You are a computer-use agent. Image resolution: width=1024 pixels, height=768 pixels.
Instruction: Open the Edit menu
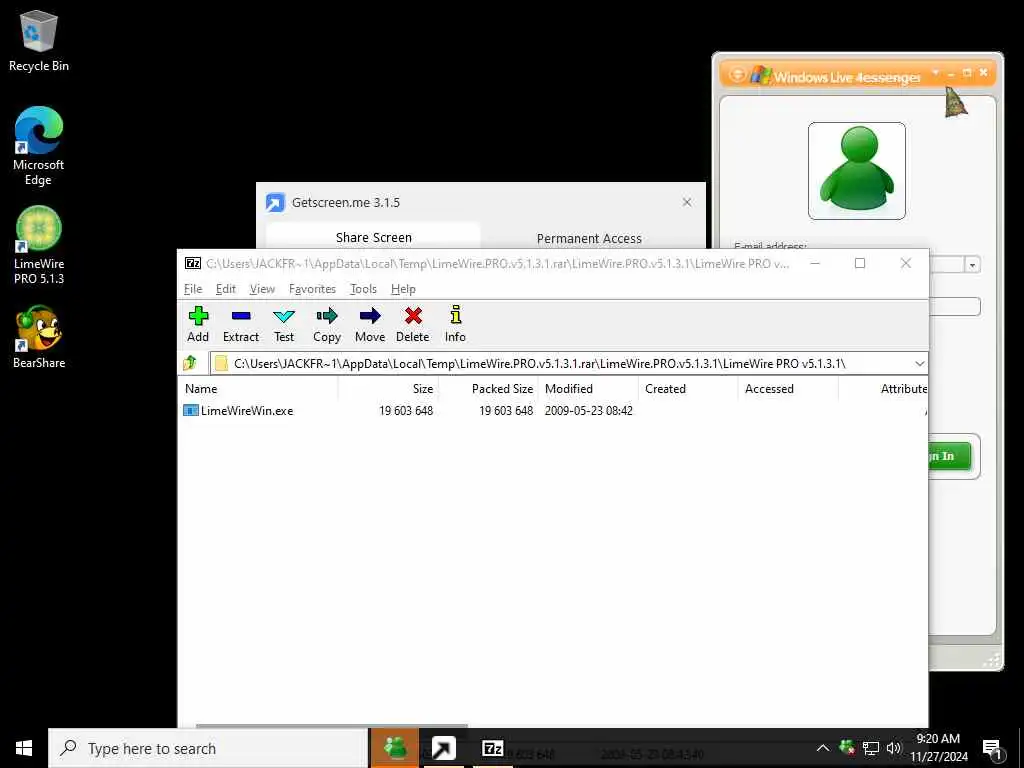tap(225, 289)
